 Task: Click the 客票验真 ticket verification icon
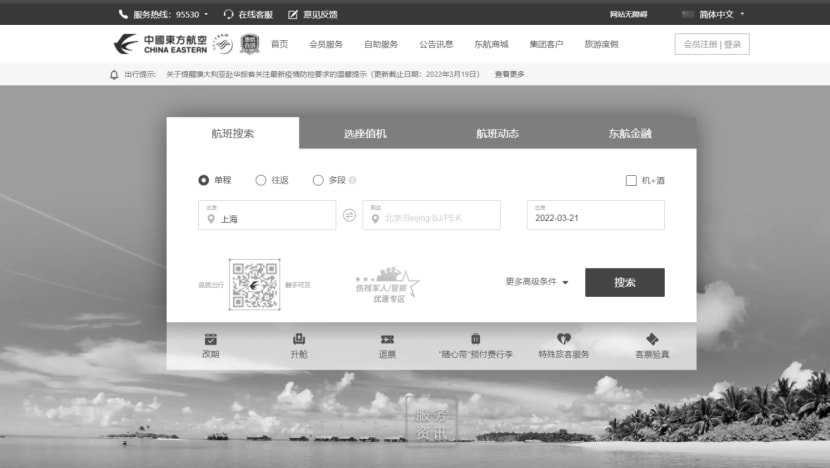[x=652, y=339]
